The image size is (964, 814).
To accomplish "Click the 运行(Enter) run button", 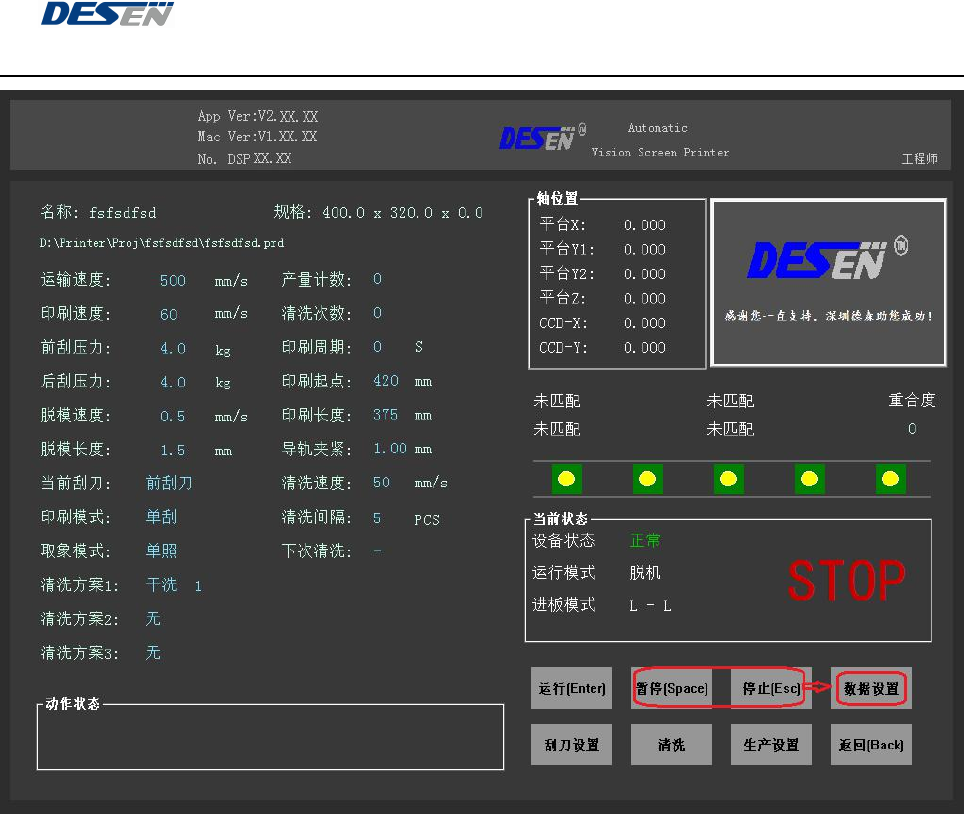I will (x=571, y=688).
